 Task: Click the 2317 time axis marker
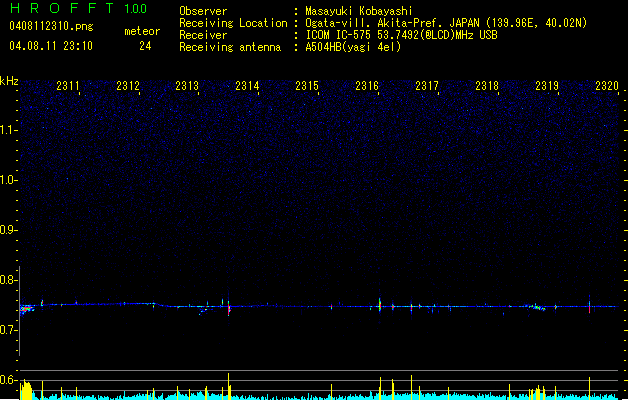[427, 85]
